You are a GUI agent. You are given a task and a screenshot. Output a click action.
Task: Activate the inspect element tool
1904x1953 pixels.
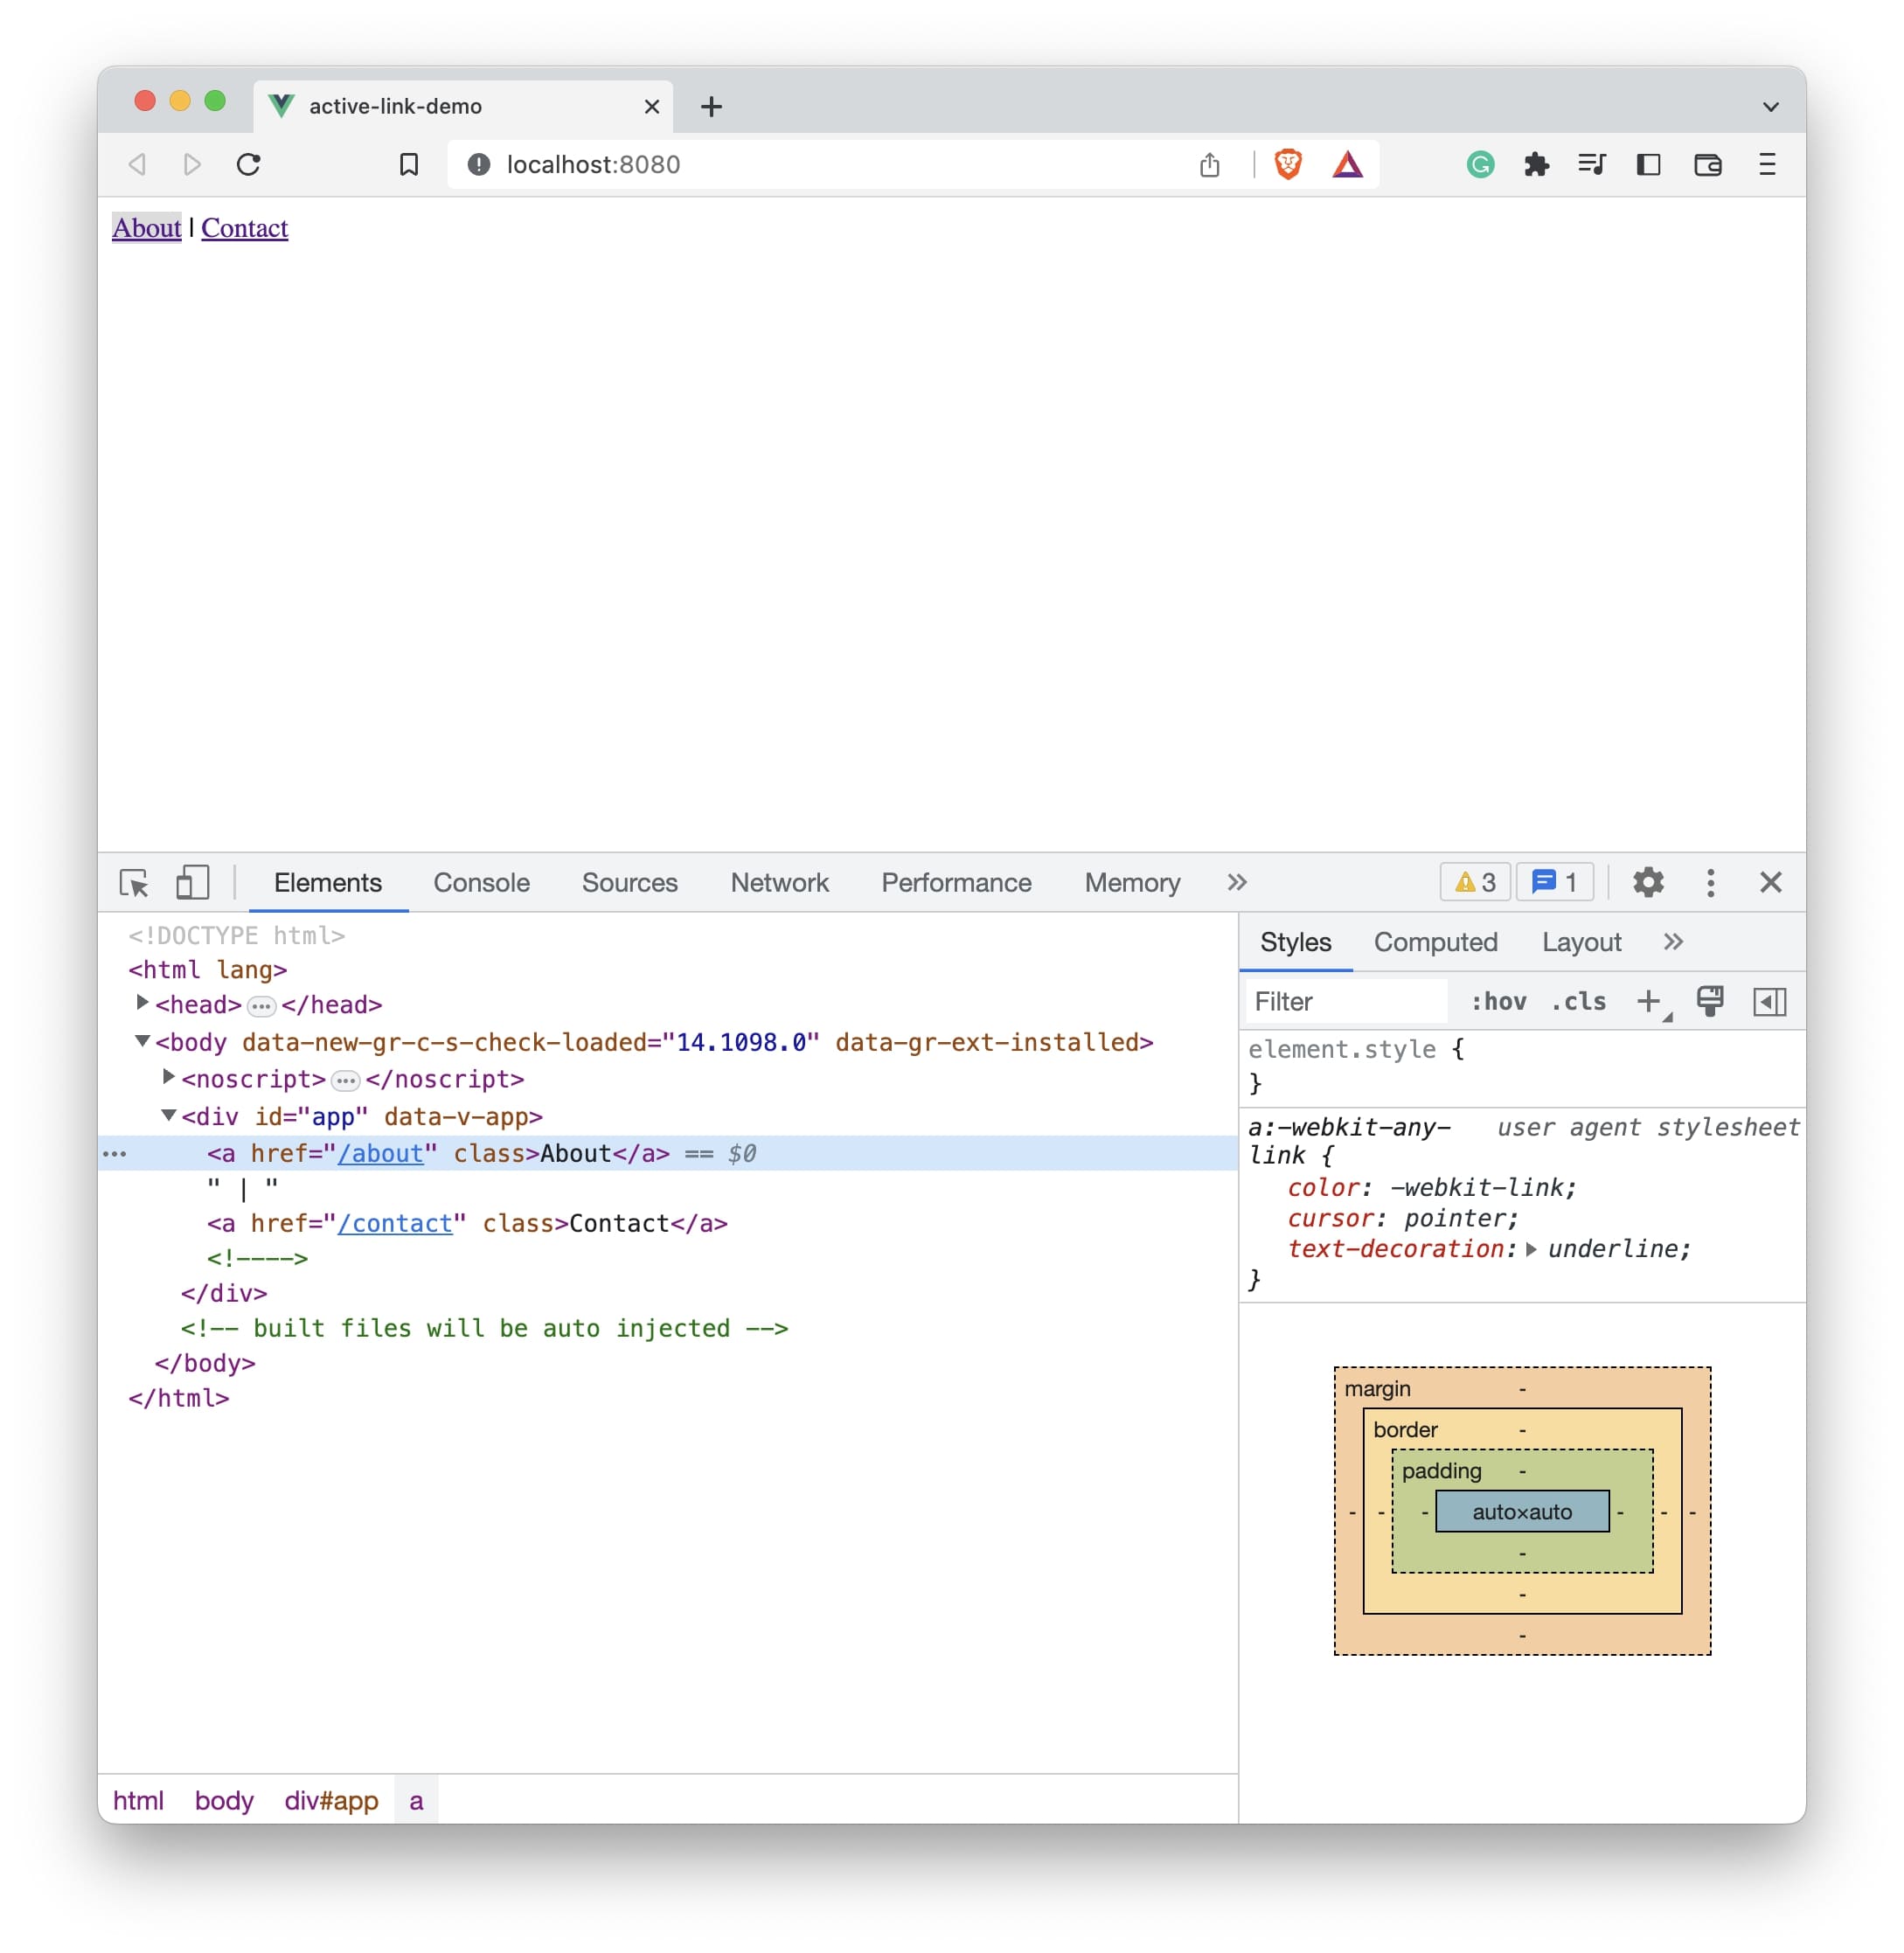[134, 883]
